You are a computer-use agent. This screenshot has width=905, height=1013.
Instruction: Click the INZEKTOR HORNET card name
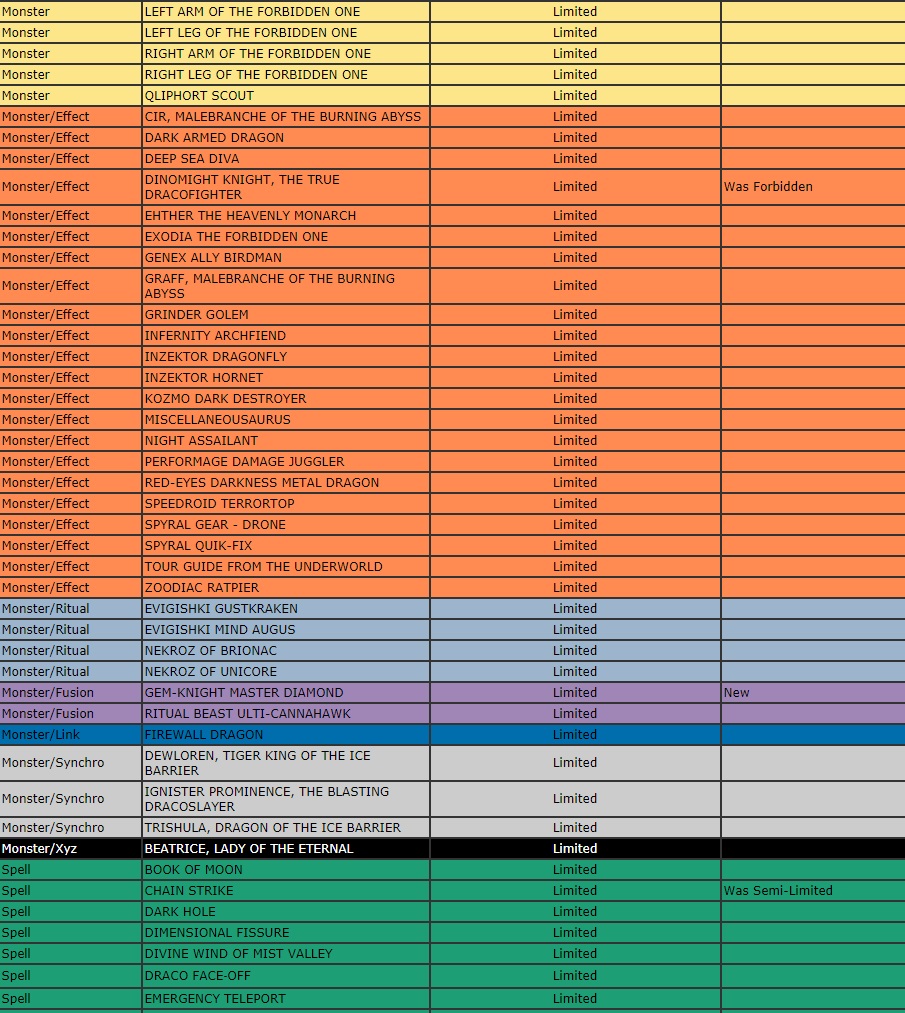pos(204,378)
